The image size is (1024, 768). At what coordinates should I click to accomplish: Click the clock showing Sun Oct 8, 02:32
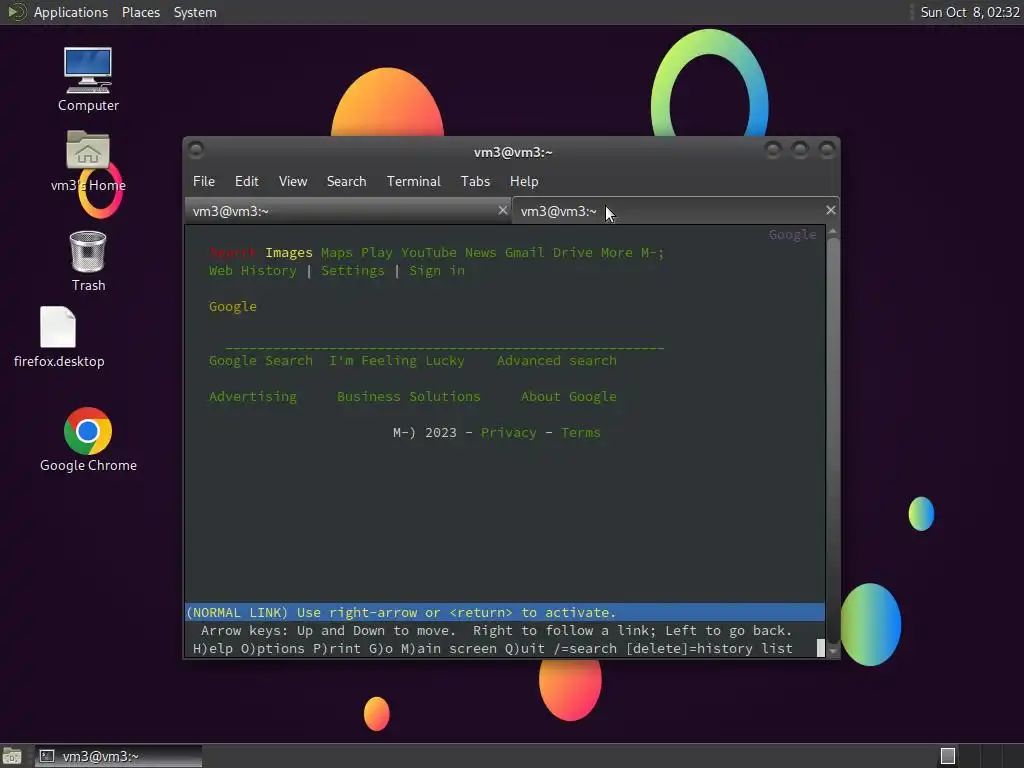(970, 12)
